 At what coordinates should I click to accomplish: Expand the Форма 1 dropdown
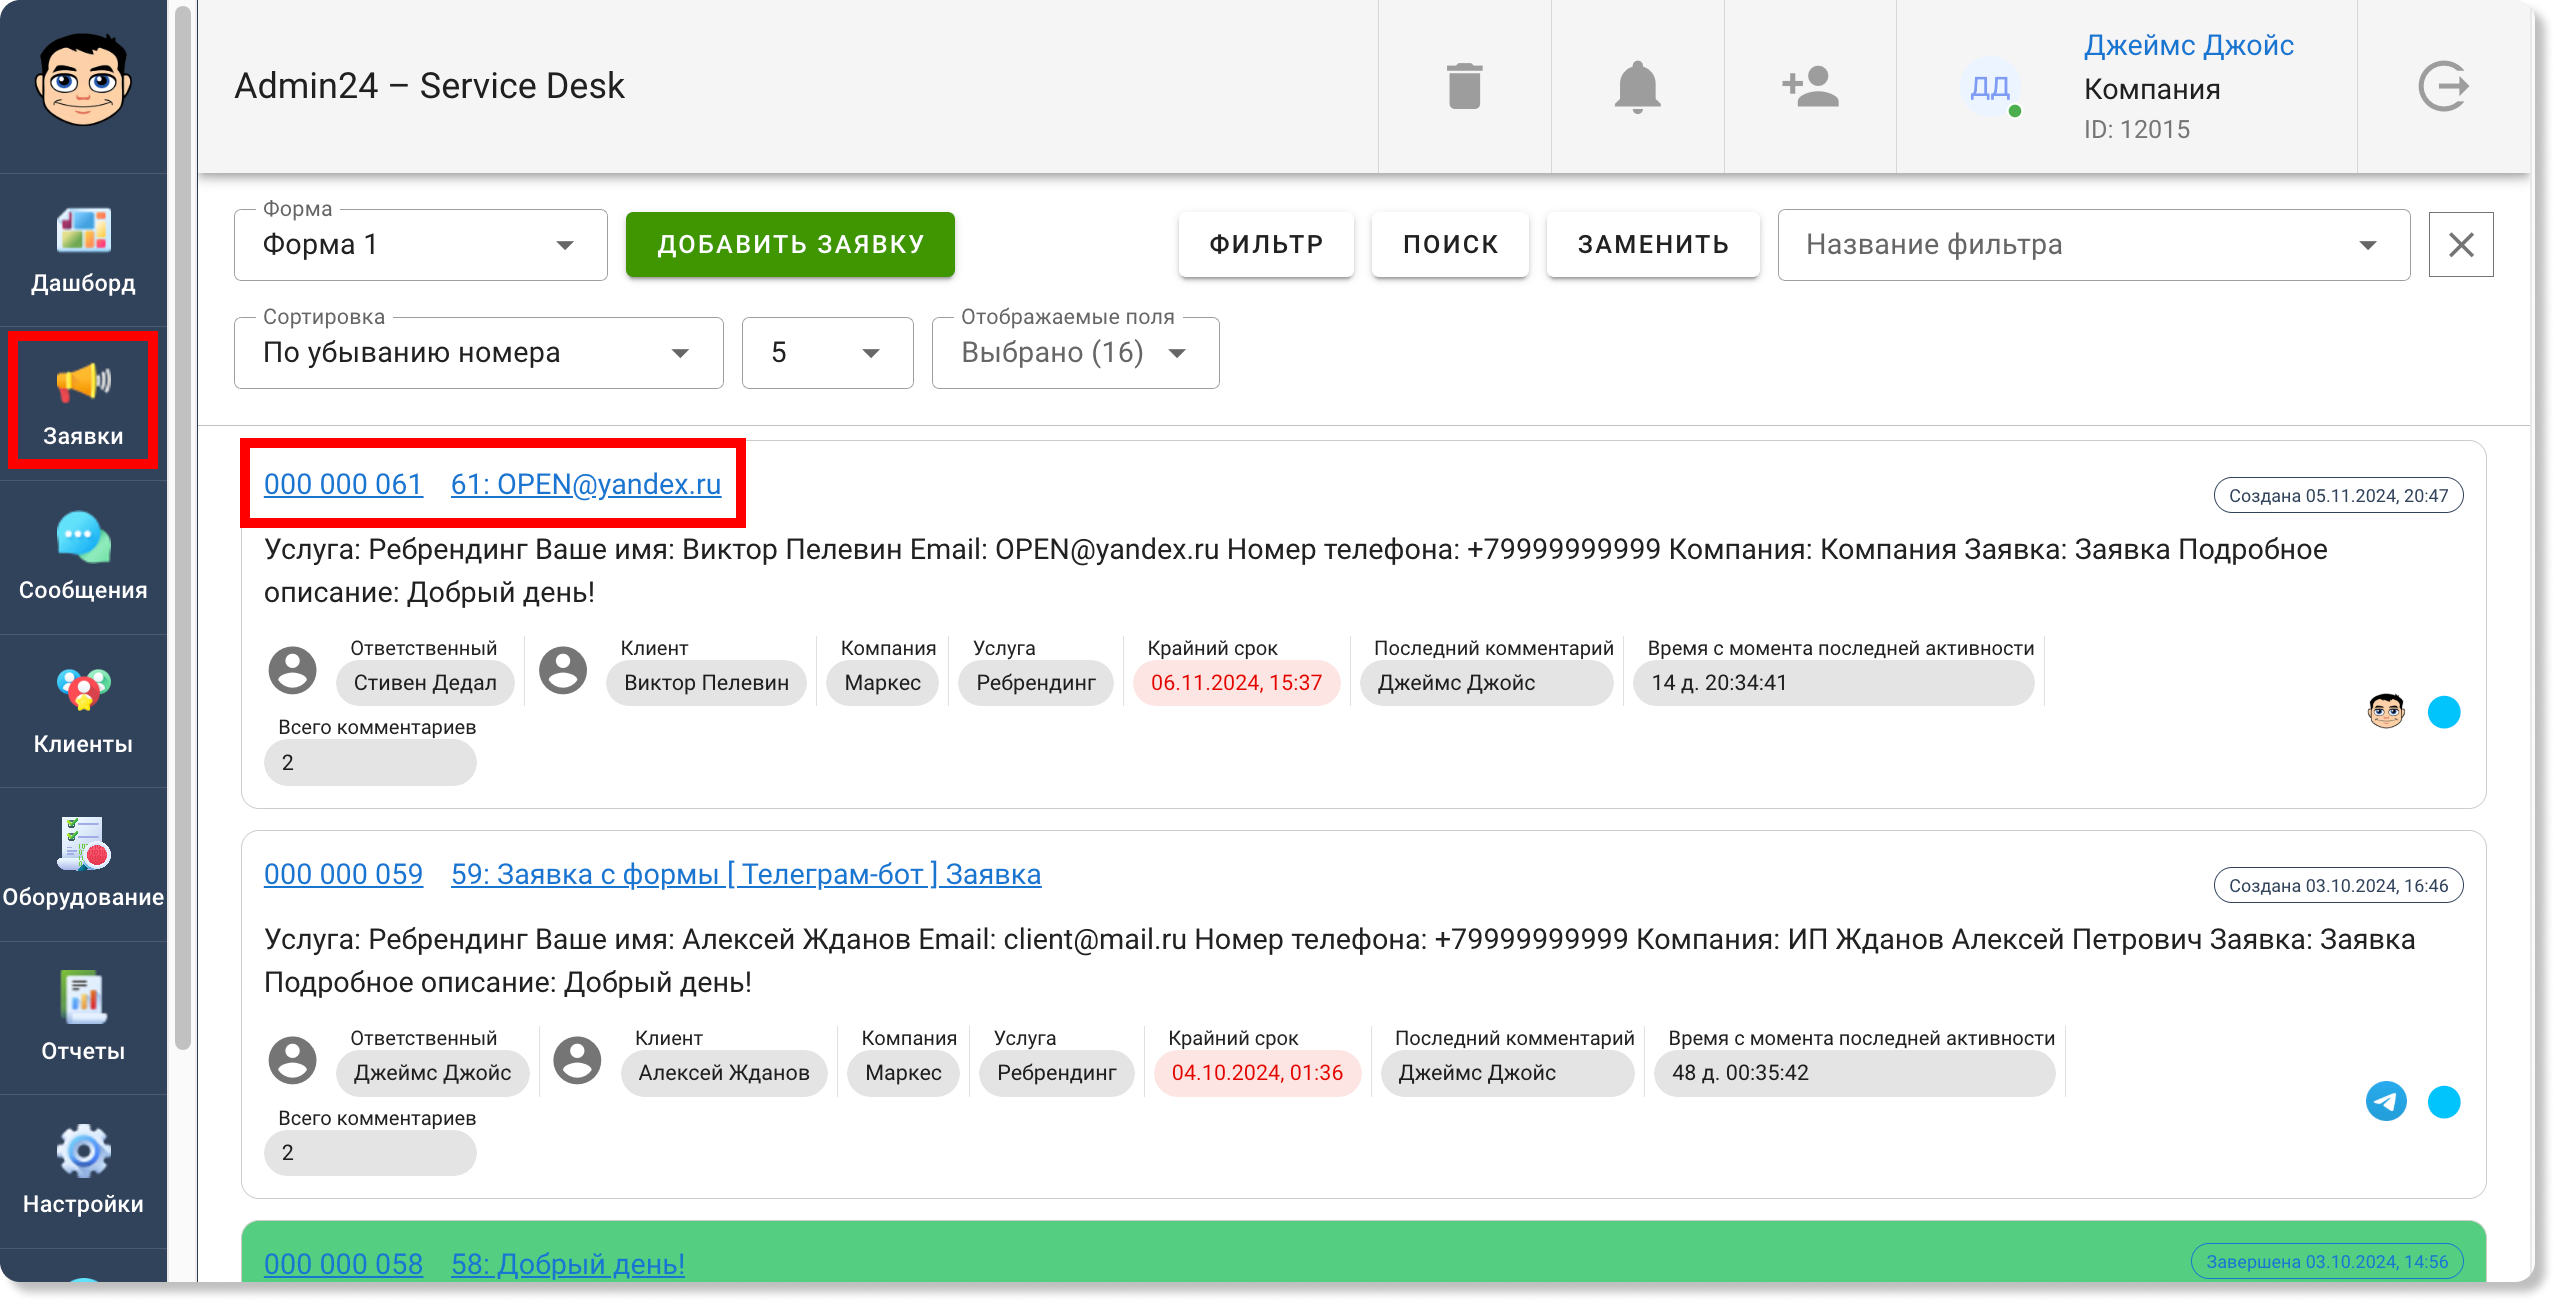click(420, 245)
